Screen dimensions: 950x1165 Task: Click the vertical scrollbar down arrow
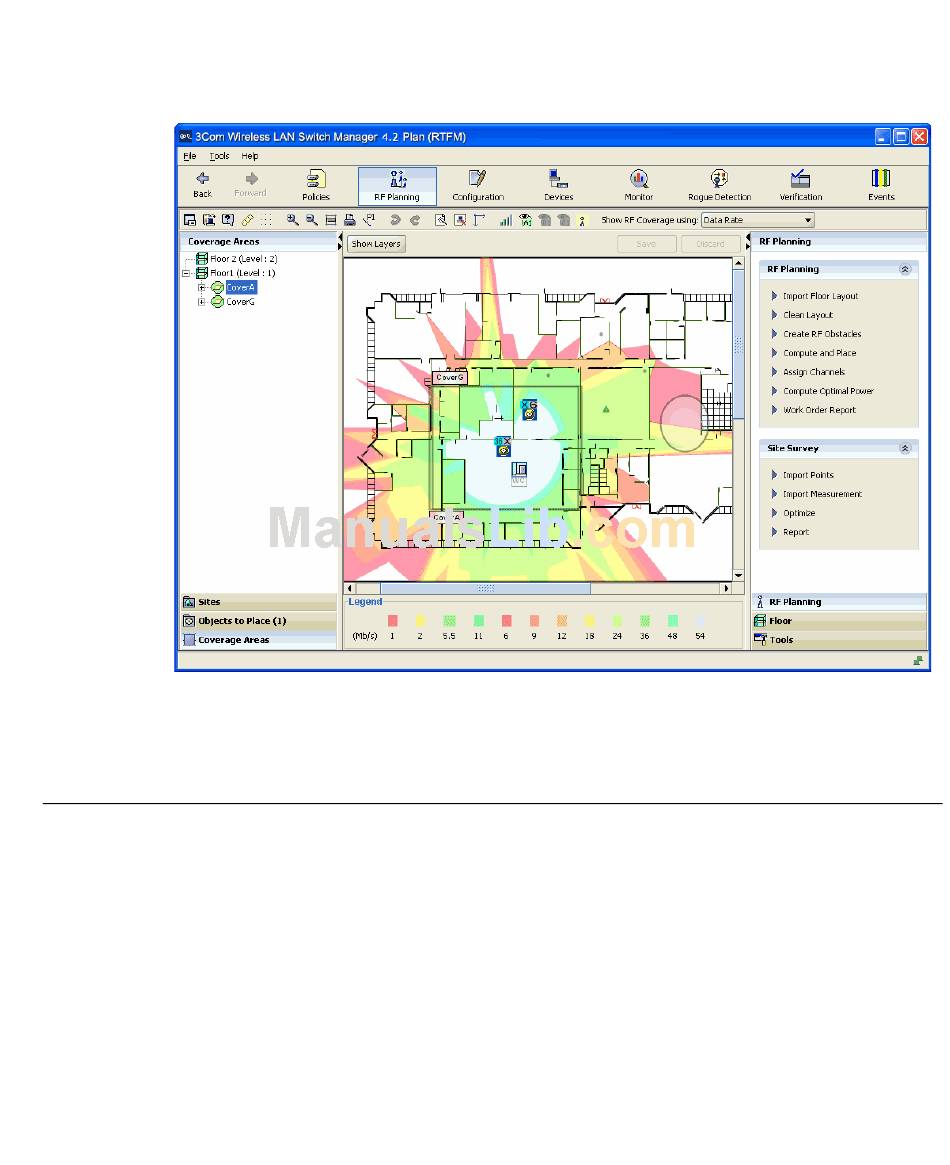pos(738,575)
